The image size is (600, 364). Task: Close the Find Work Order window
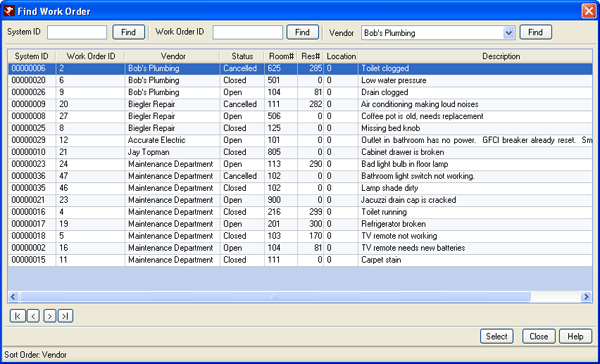point(589,11)
